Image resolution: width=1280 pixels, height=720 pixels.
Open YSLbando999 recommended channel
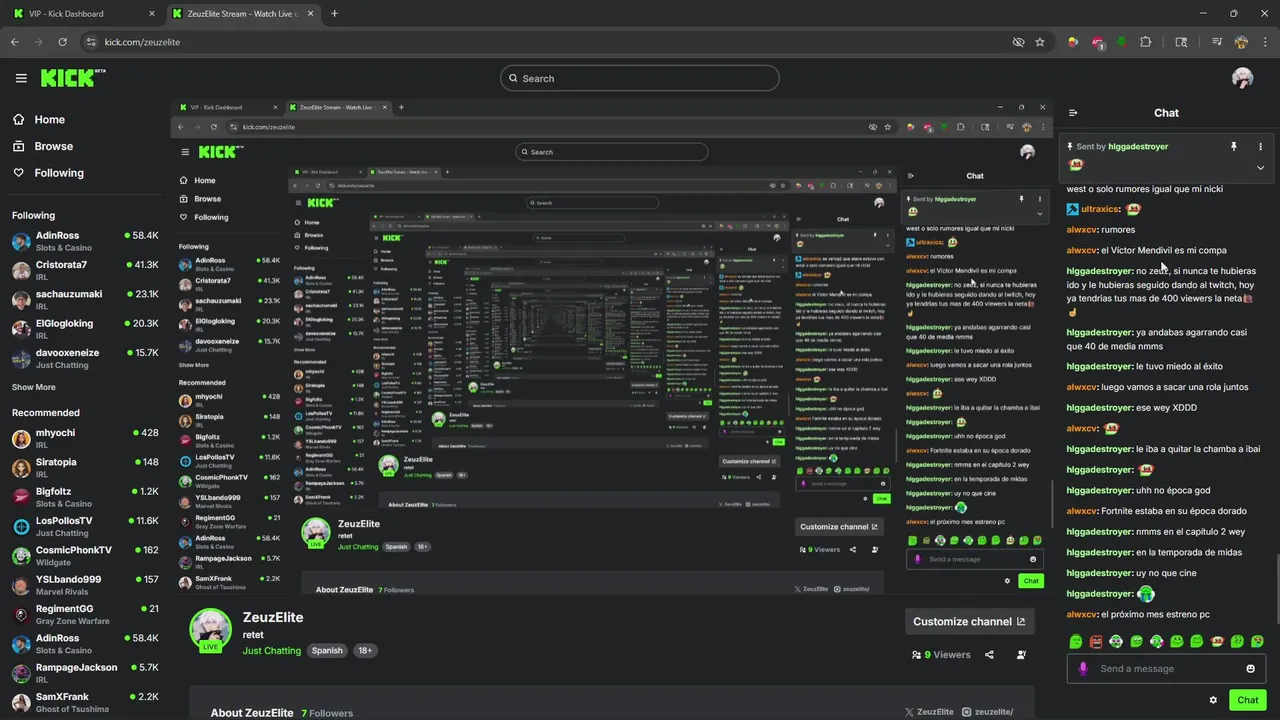pos(85,585)
